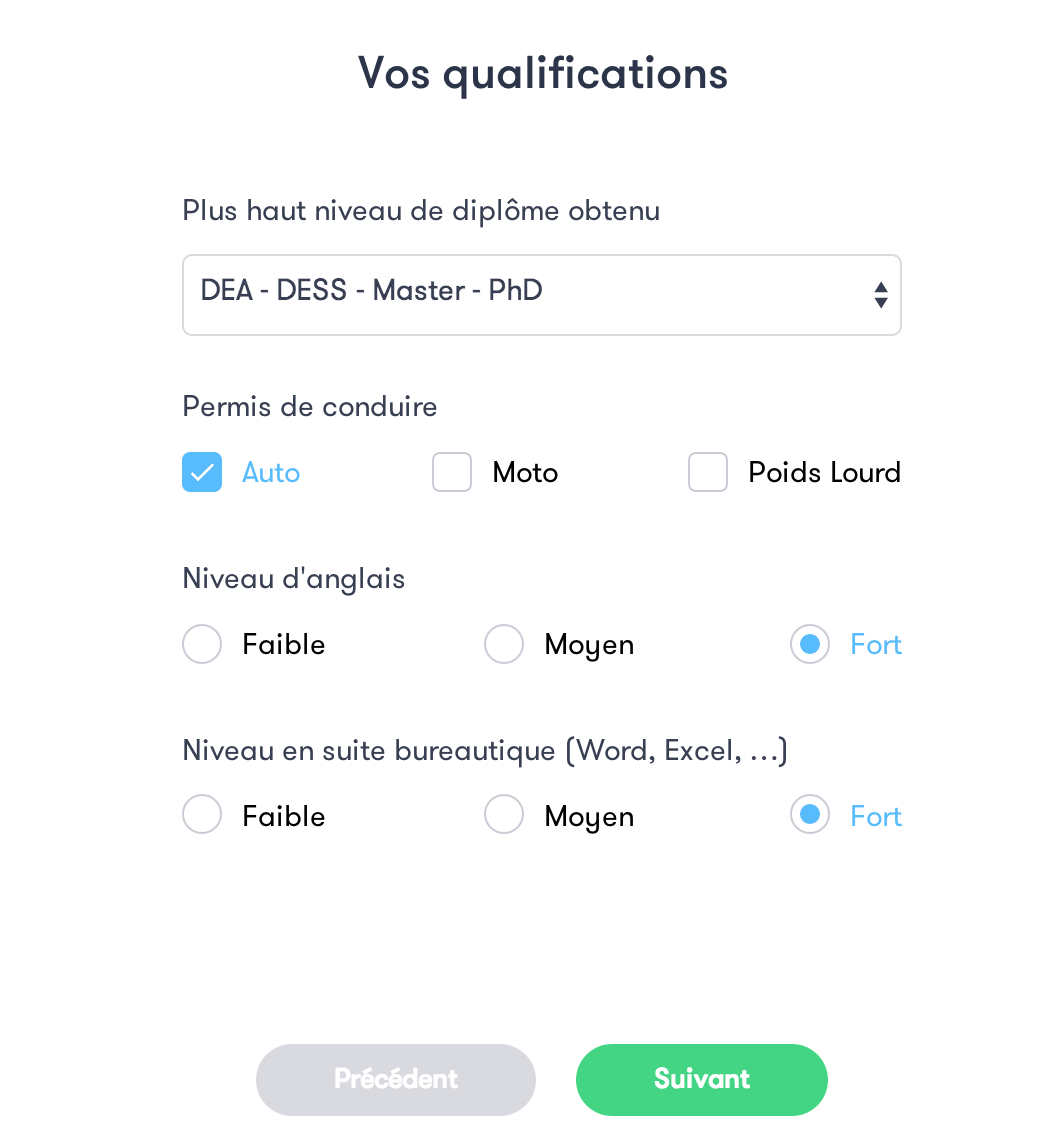The image size is (1060, 1142).
Task: Click 'Moyen' text under Niveau d'anglais
Action: pyautogui.click(x=589, y=645)
